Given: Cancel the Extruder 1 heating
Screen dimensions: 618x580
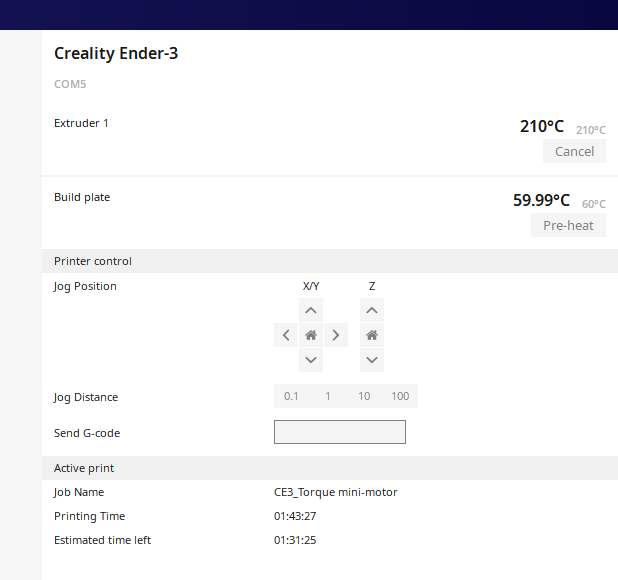Looking at the screenshot, I should (574, 151).
